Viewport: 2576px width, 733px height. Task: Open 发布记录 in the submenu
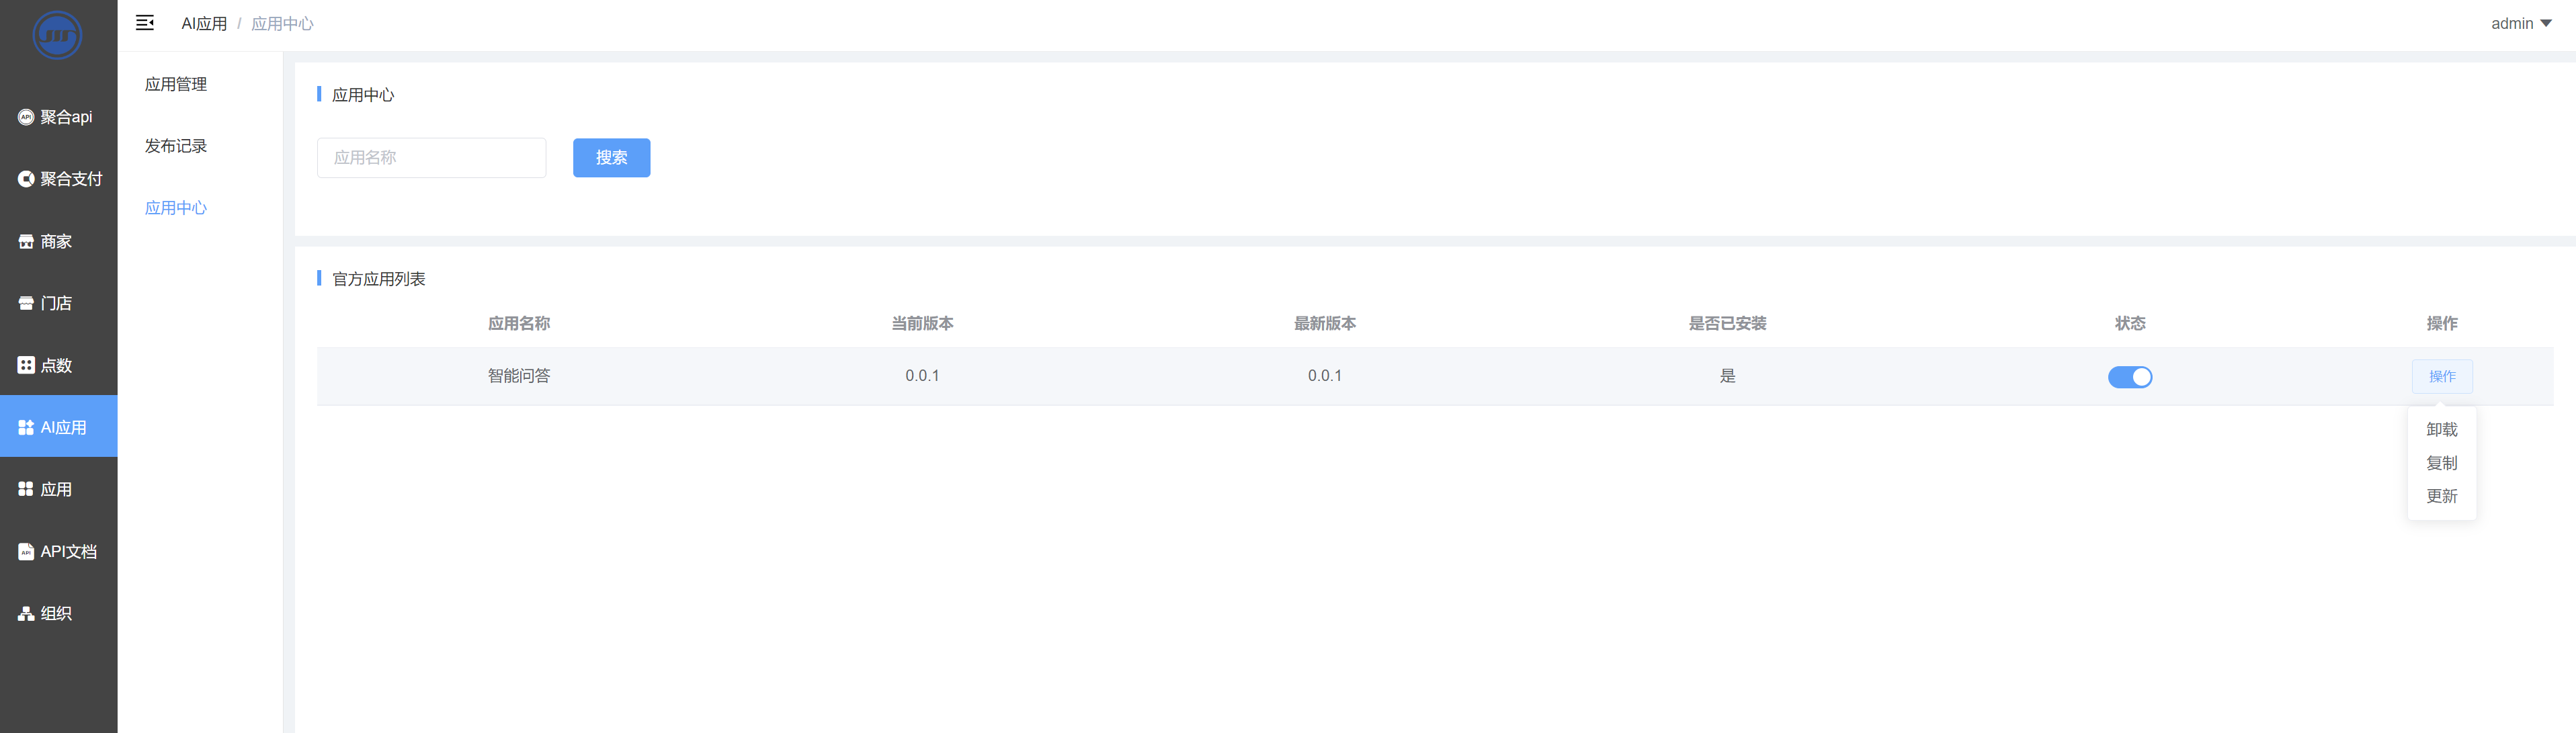tap(176, 146)
